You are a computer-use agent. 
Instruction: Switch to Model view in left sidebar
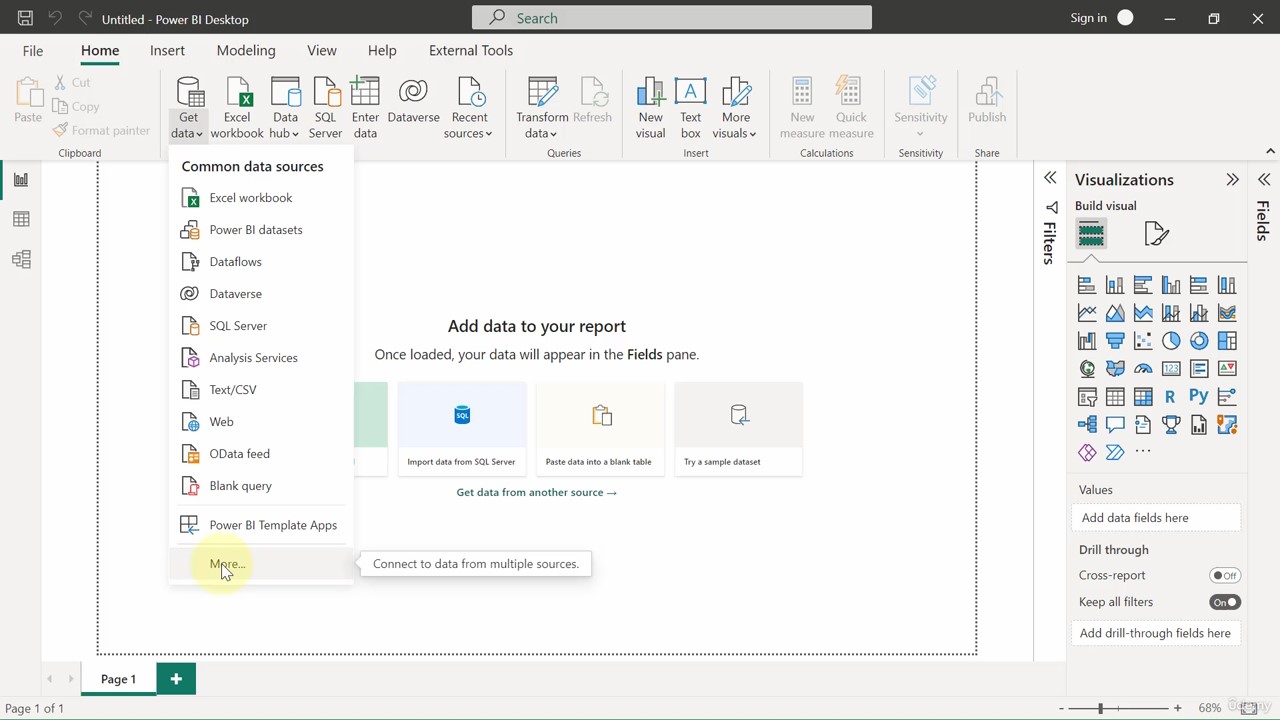point(21,260)
